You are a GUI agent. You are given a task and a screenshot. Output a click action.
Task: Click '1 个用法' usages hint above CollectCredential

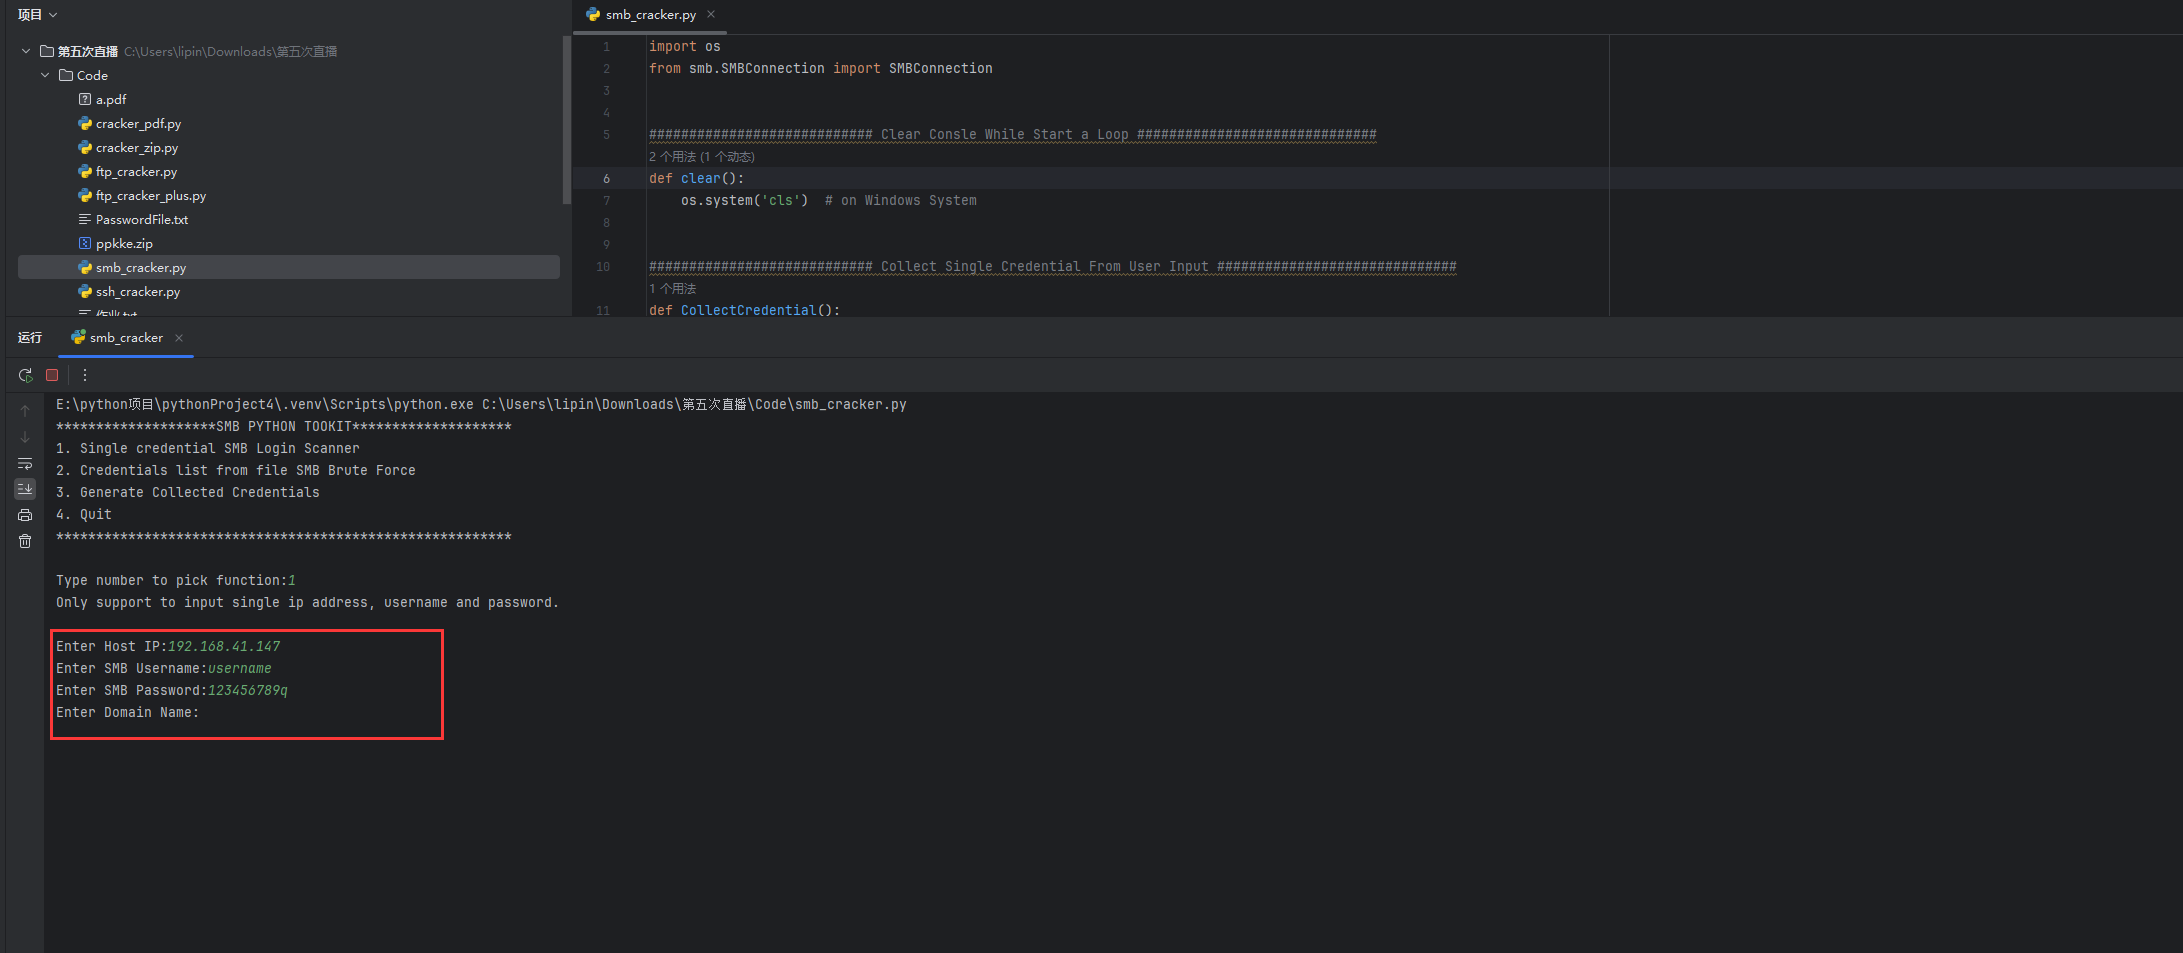point(673,288)
